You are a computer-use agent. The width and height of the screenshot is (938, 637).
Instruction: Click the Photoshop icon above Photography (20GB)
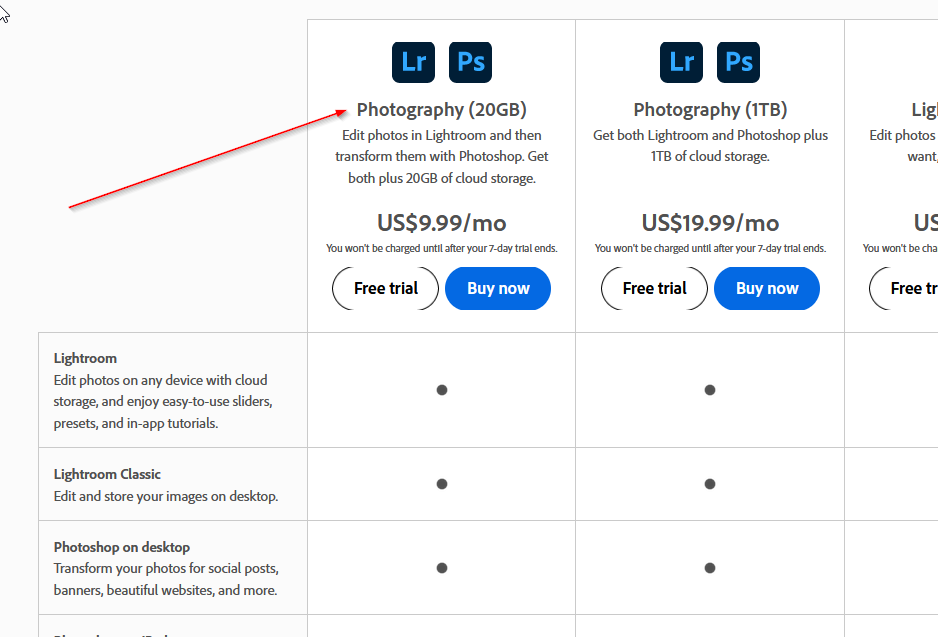tap(470, 62)
